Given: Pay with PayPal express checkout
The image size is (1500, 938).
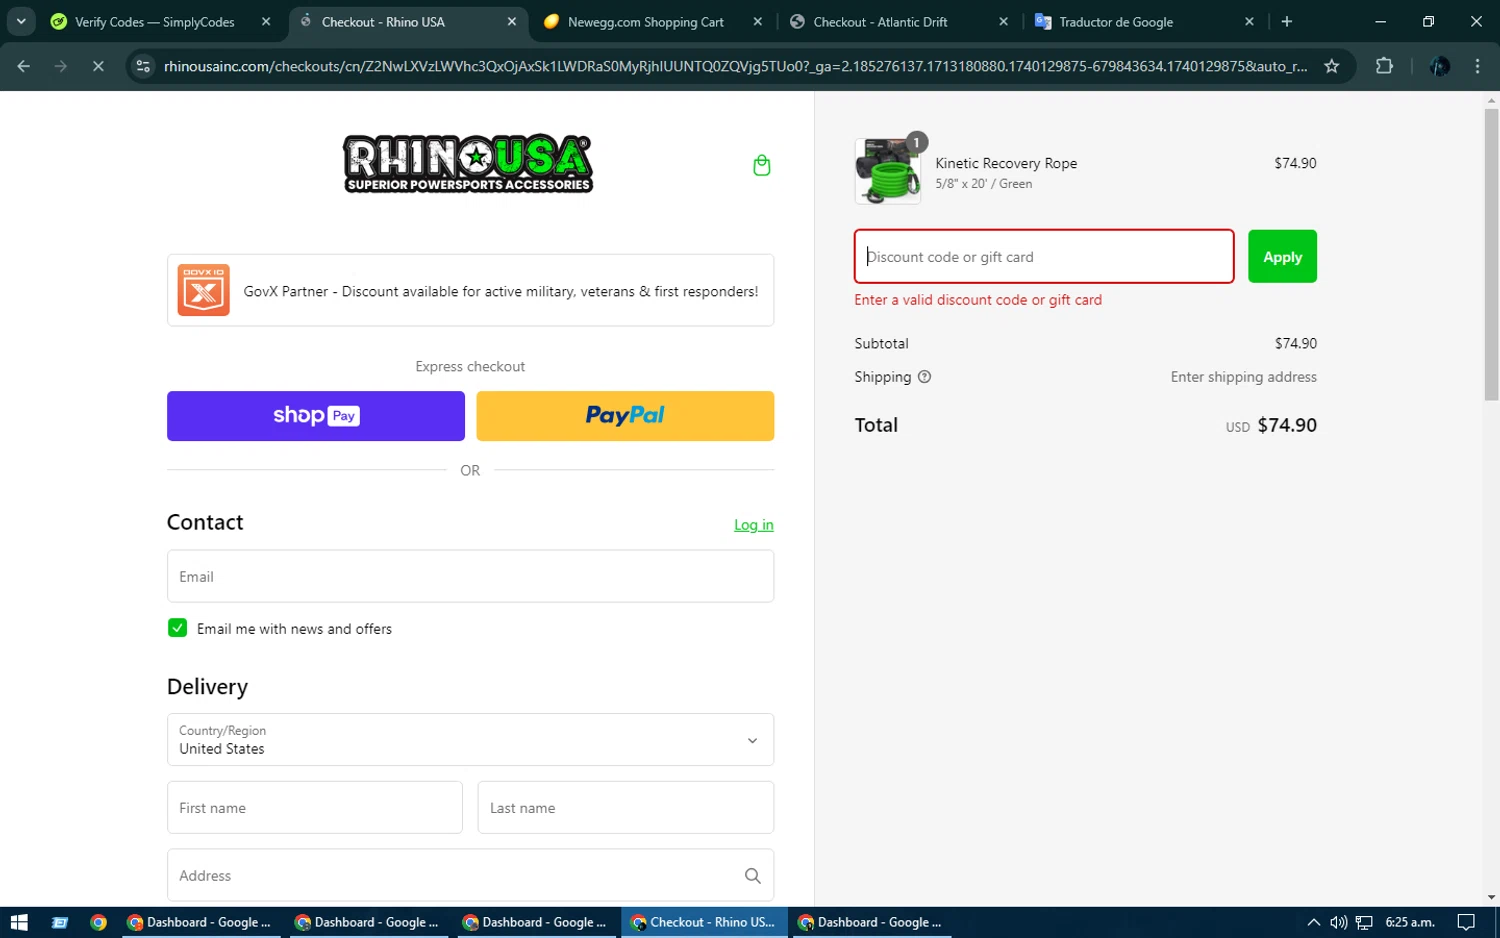Looking at the screenshot, I should 625,416.
